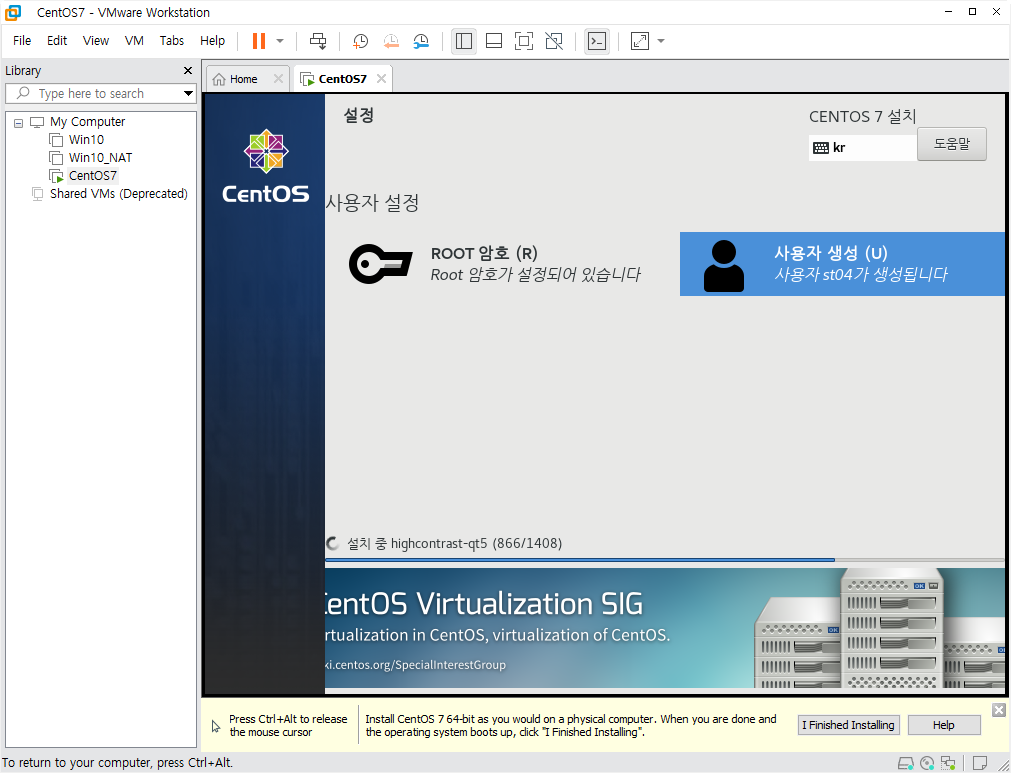Open ROOT 암호 settings
The image size is (1011, 773).
coord(495,264)
